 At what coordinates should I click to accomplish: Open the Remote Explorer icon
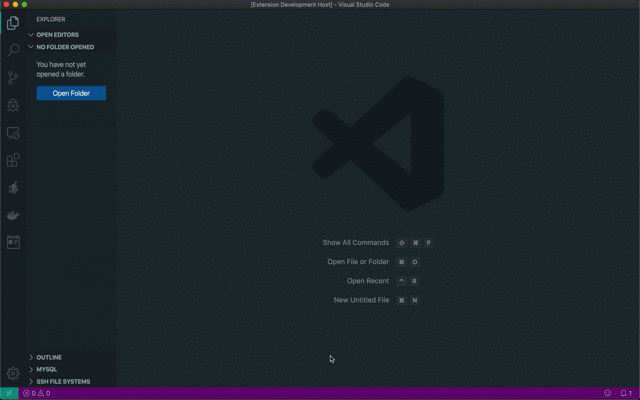(13, 133)
